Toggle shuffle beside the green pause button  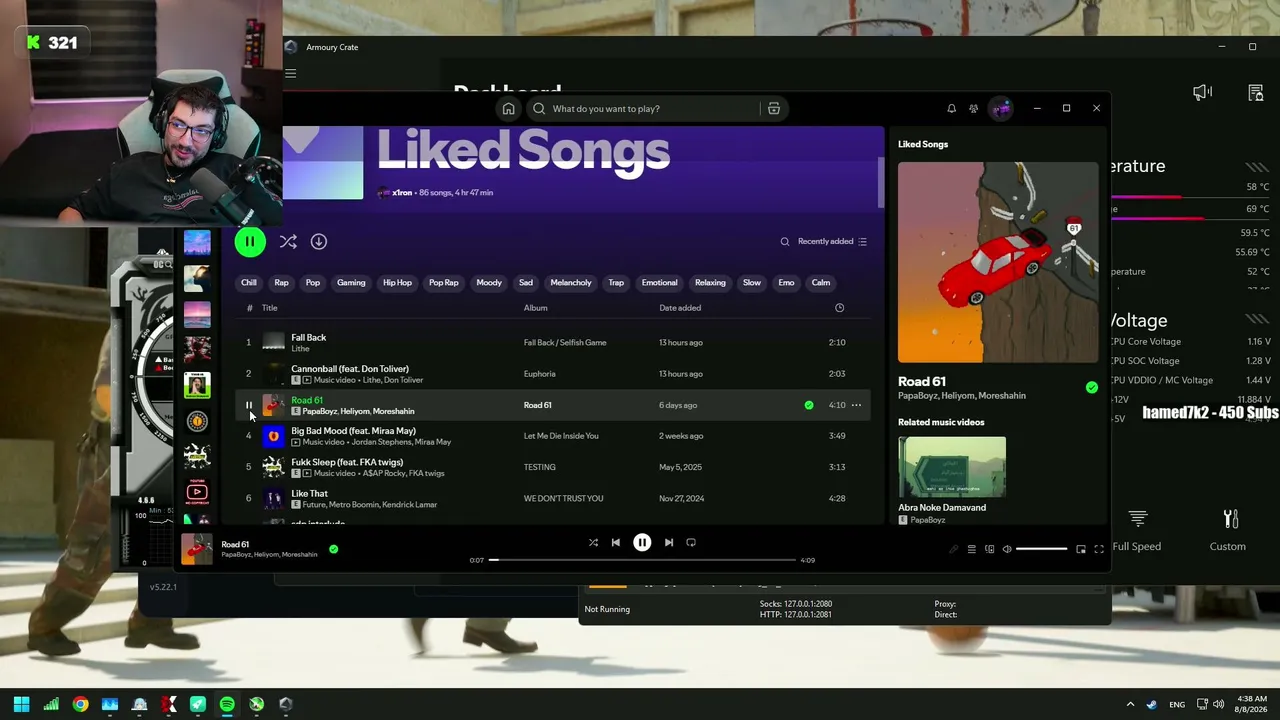point(288,241)
